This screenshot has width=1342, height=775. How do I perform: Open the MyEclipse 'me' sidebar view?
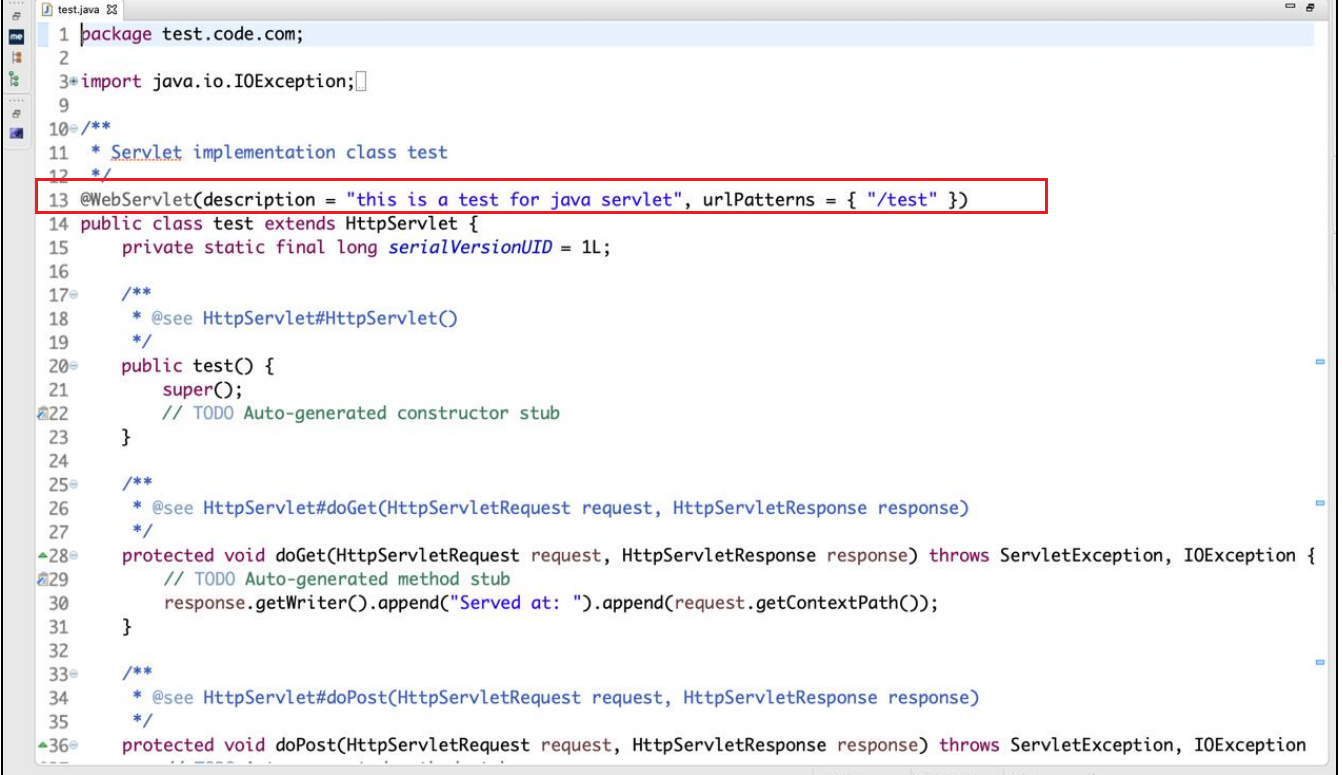point(16,36)
